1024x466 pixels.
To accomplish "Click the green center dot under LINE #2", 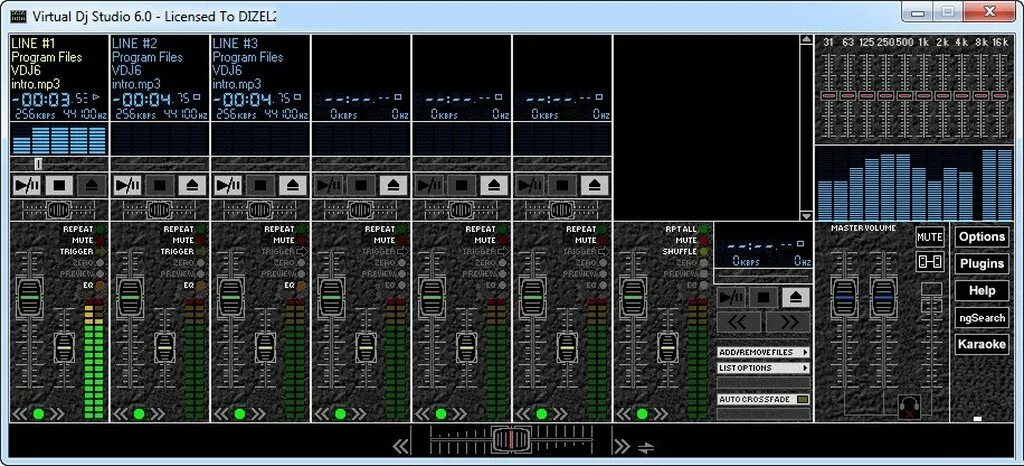I will [x=138, y=414].
